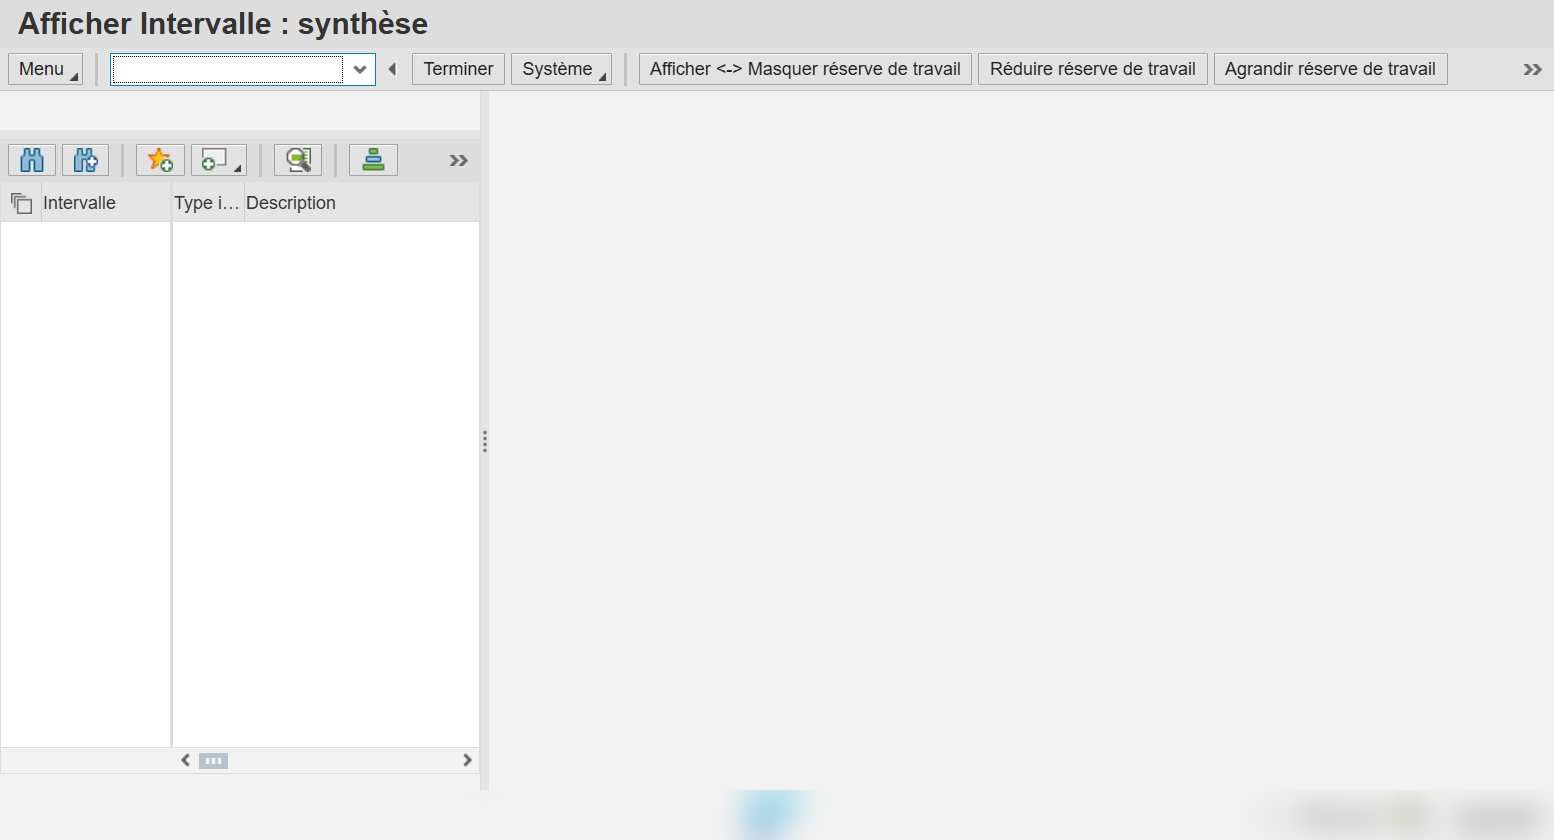This screenshot has height=840, width=1554.
Task: Click the vertical splitter handle dots
Action: (x=485, y=441)
